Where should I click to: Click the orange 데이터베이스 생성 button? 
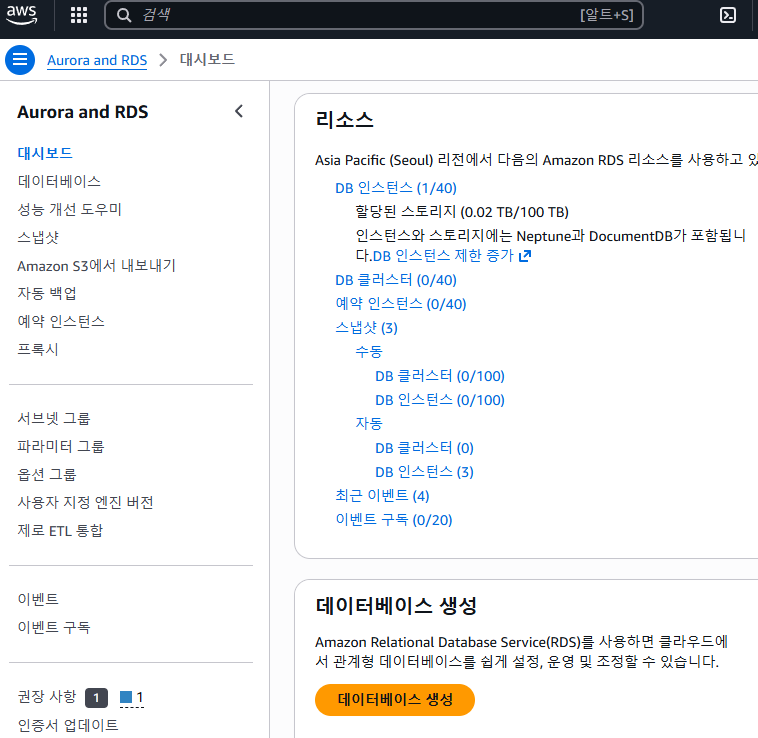(394, 700)
